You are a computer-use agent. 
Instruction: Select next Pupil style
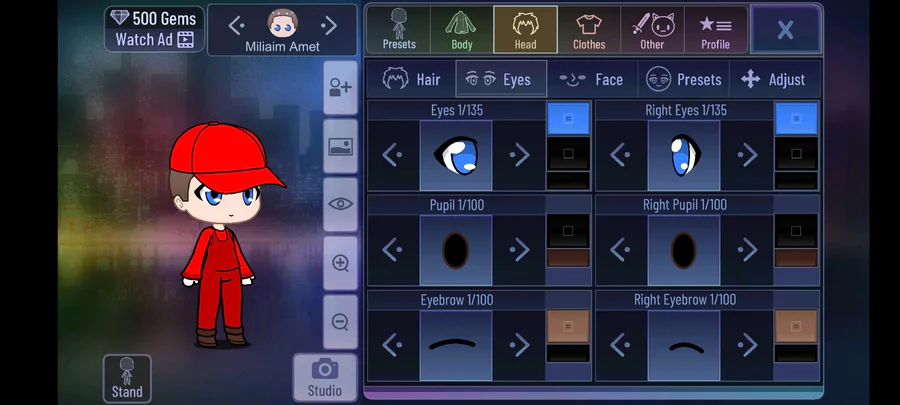519,250
